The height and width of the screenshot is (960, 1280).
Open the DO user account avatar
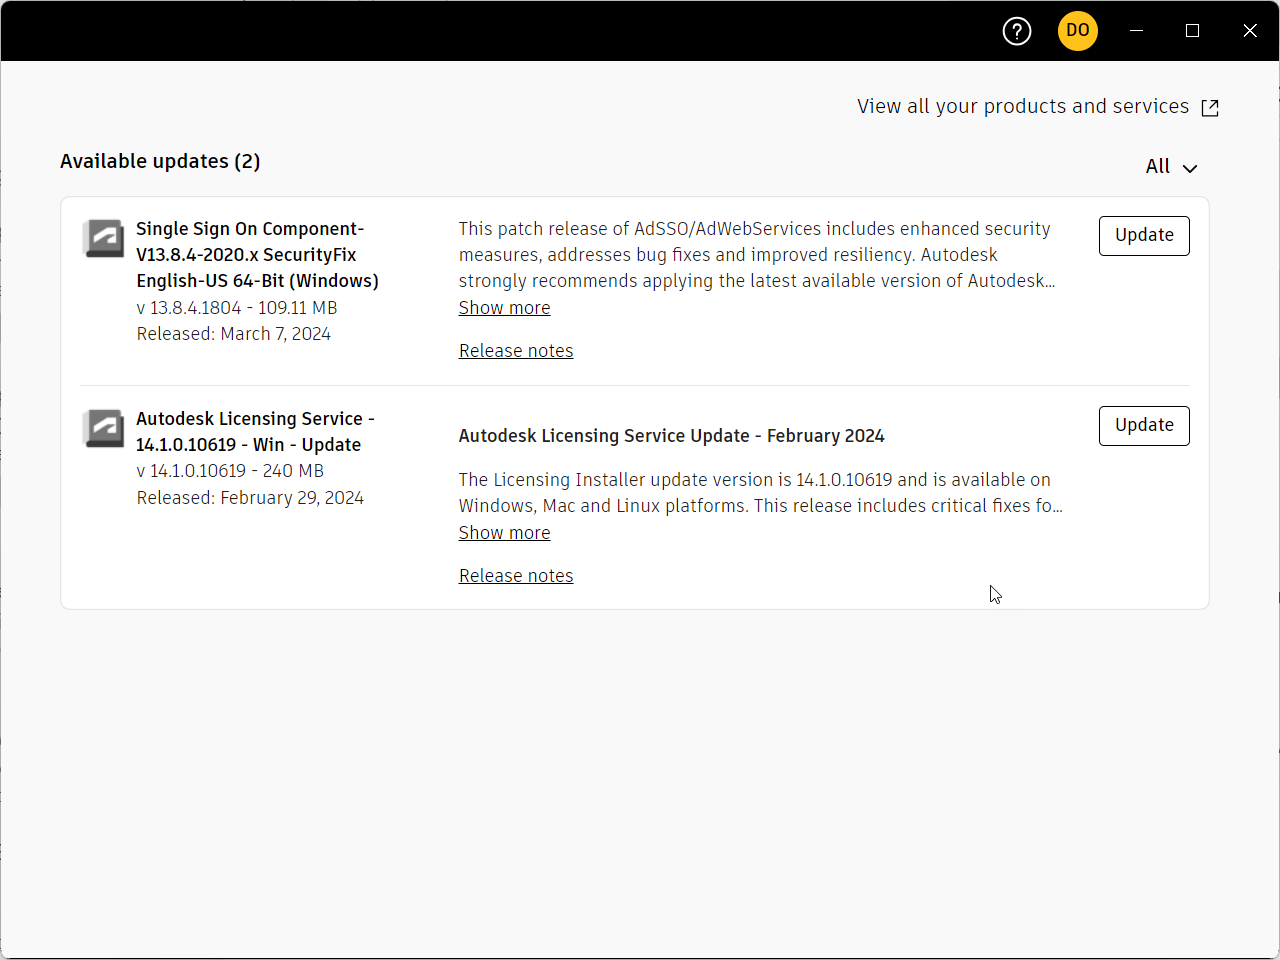(x=1078, y=31)
